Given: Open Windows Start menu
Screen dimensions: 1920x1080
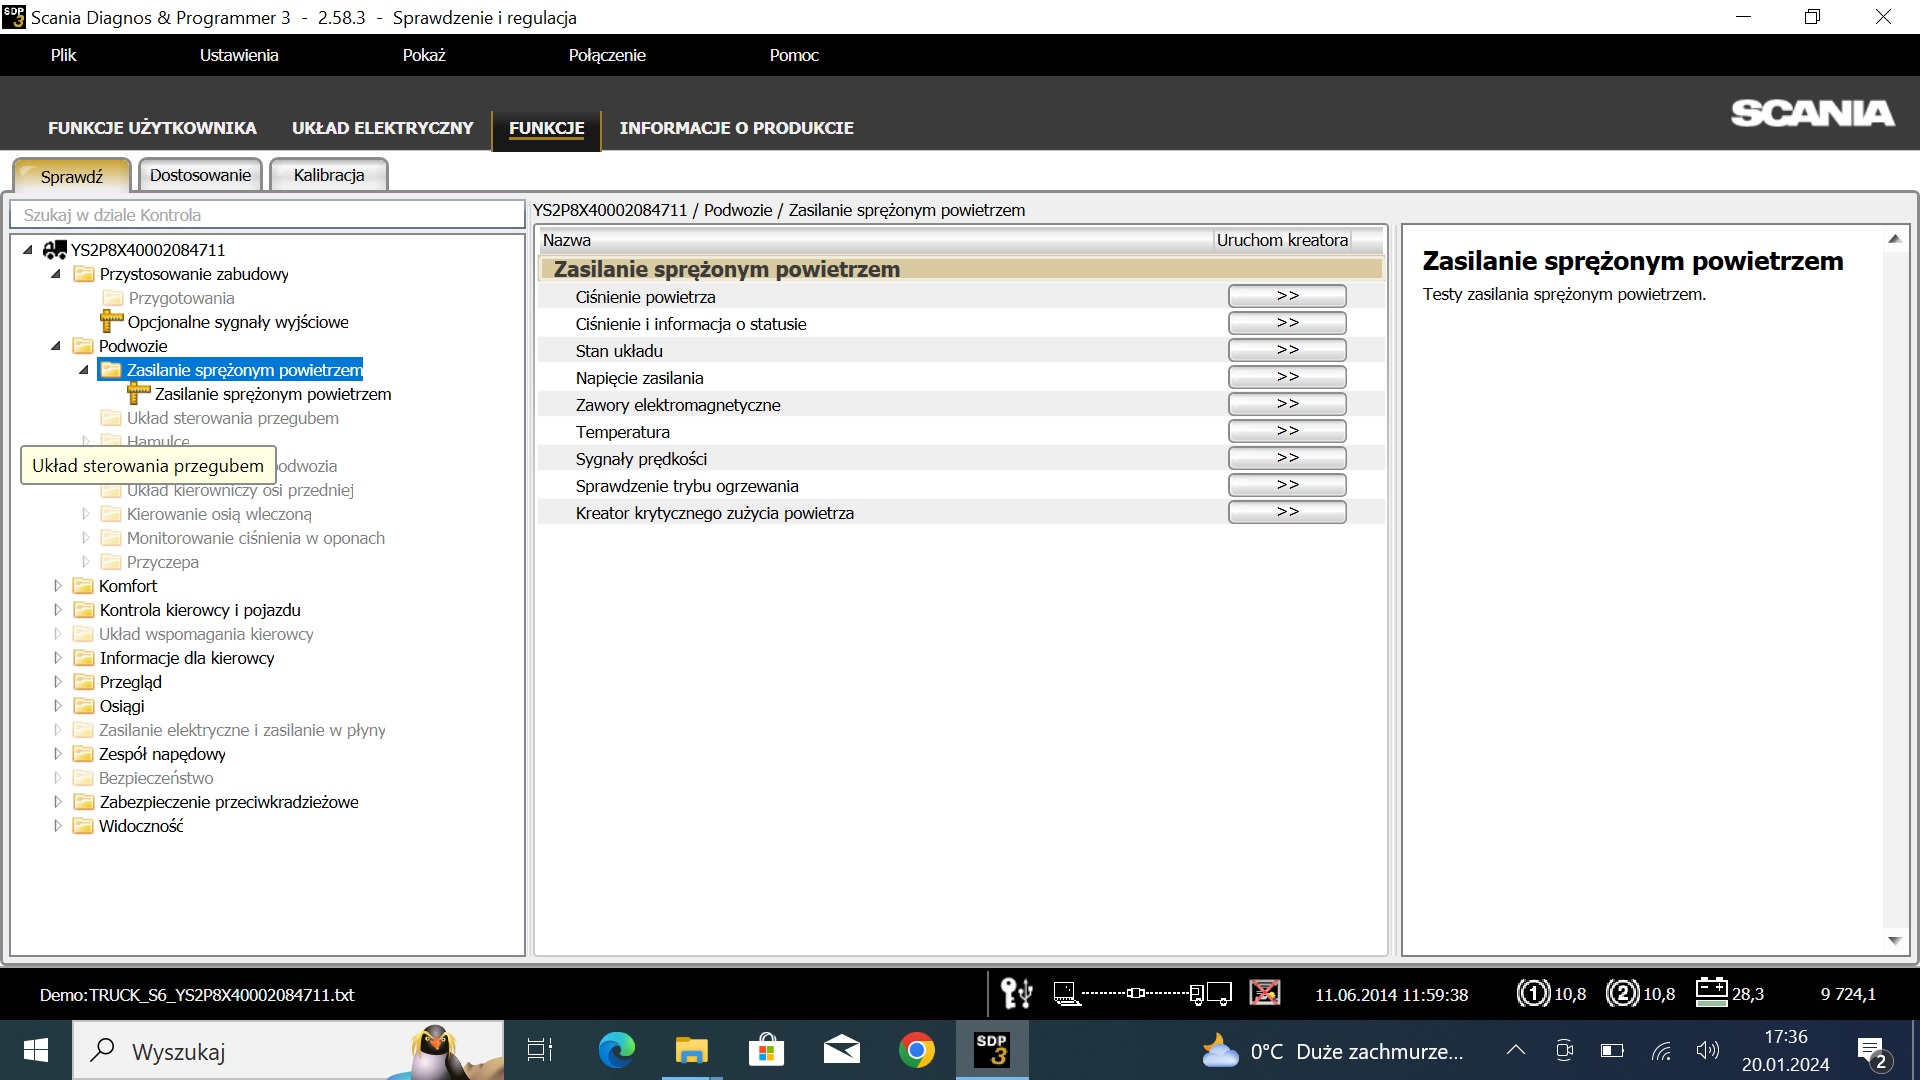Looking at the screenshot, I should pyautogui.click(x=36, y=1050).
